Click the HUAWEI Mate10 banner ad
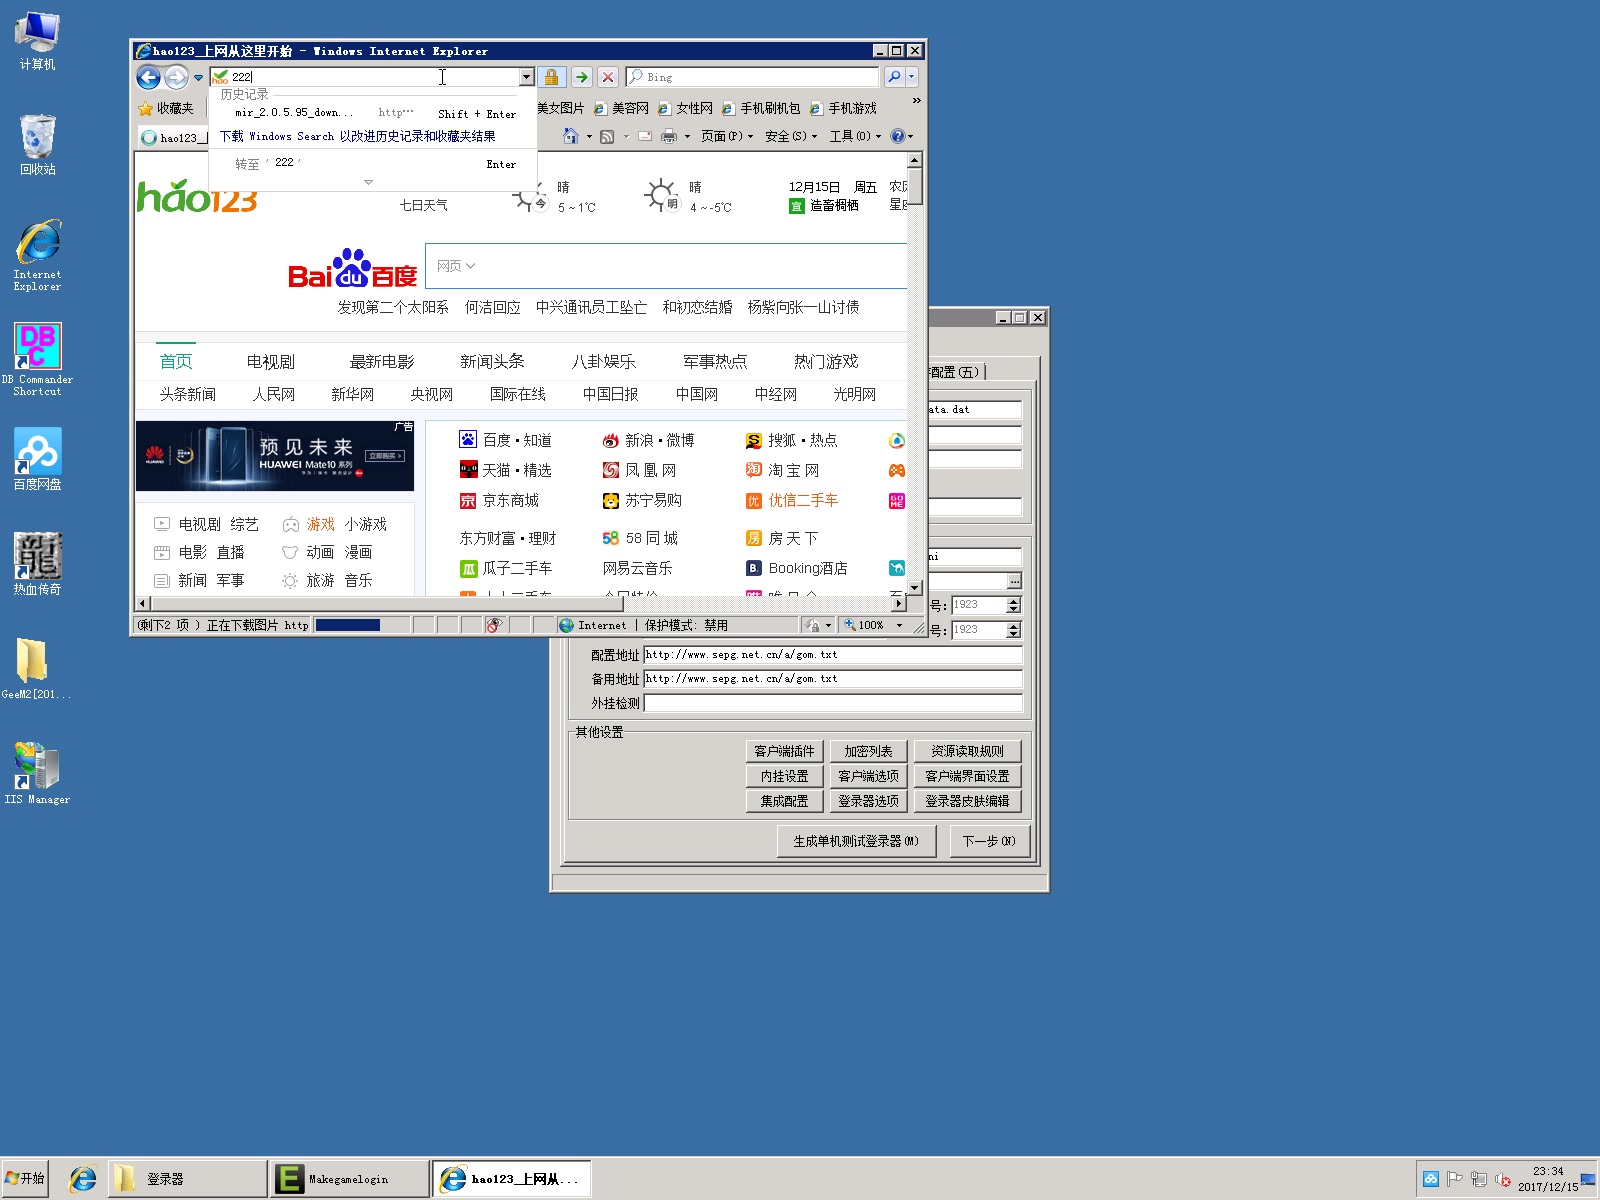Screen dimensions: 1600x1200 (275, 456)
